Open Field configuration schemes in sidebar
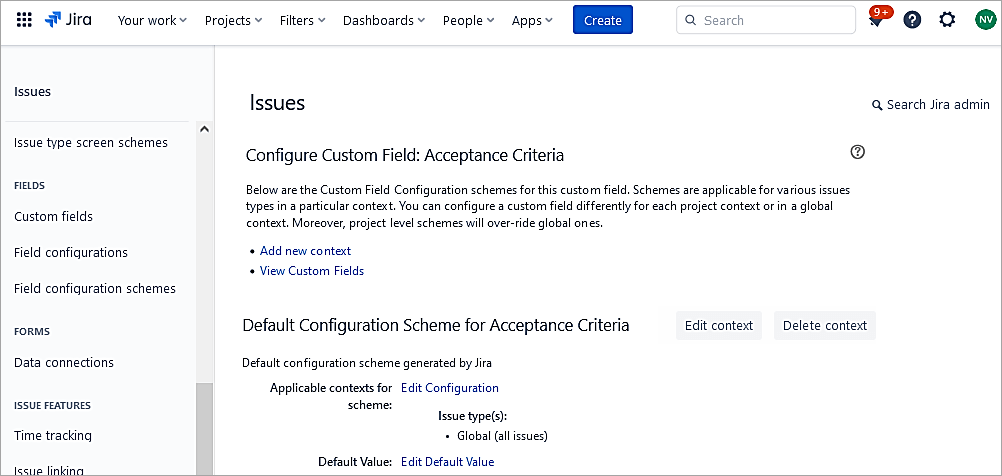Screen dimensions: 1002x476 95,289
